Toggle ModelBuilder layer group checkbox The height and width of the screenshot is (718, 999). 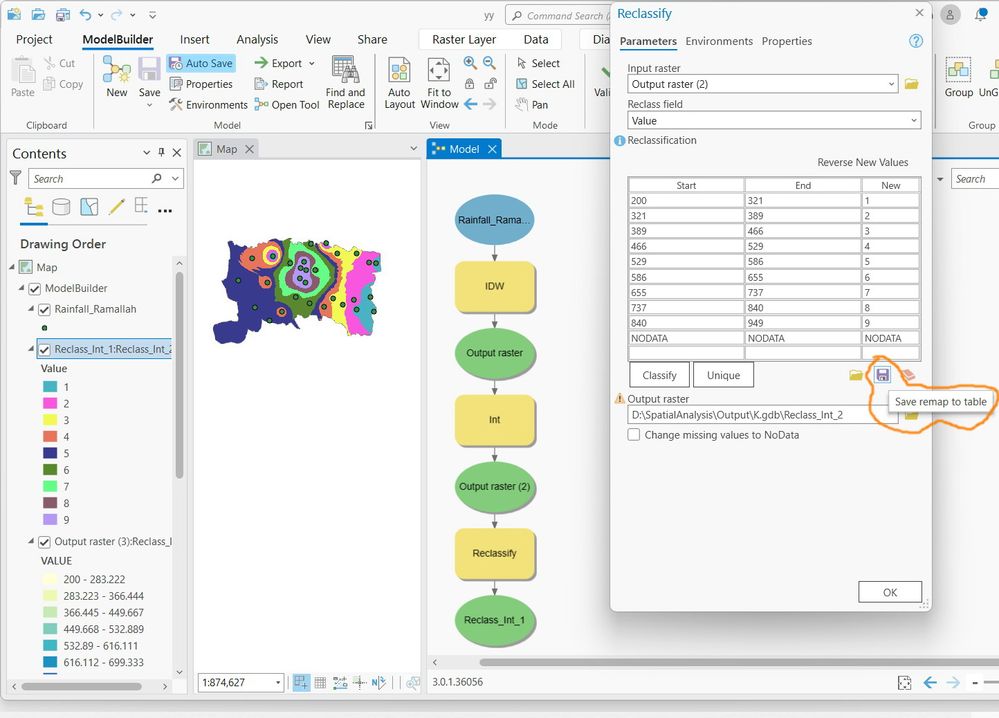pyautogui.click(x=35, y=289)
